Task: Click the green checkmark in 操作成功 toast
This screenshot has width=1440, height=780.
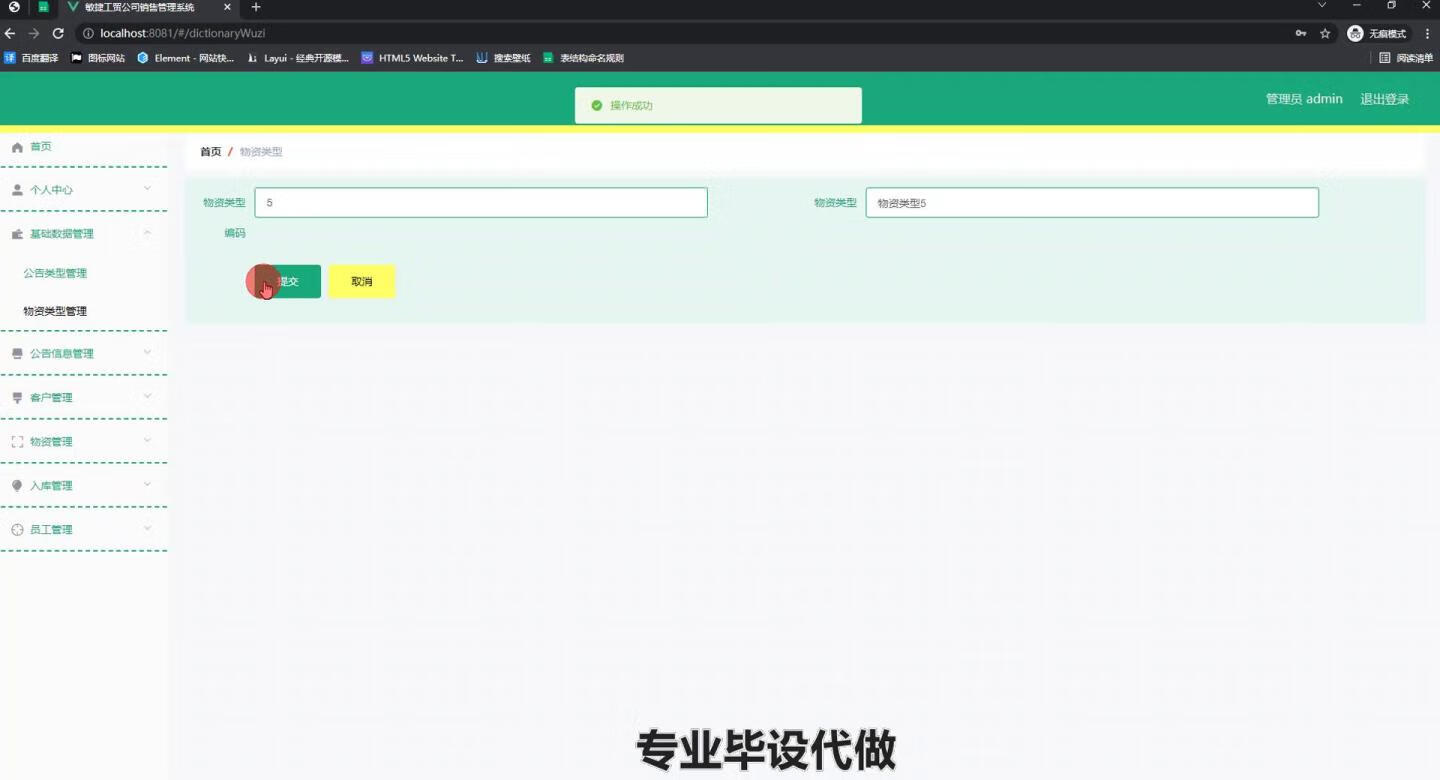Action: (x=597, y=104)
